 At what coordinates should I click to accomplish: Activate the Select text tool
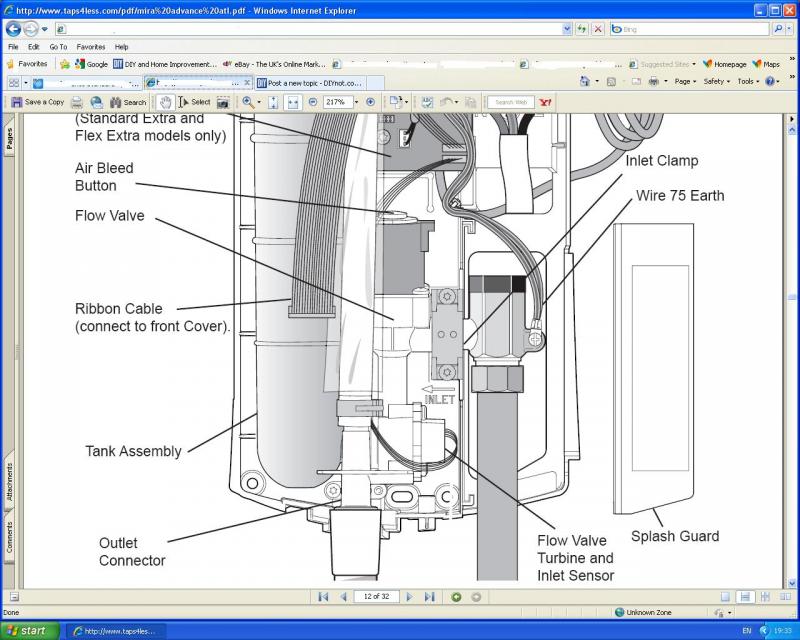pos(195,102)
